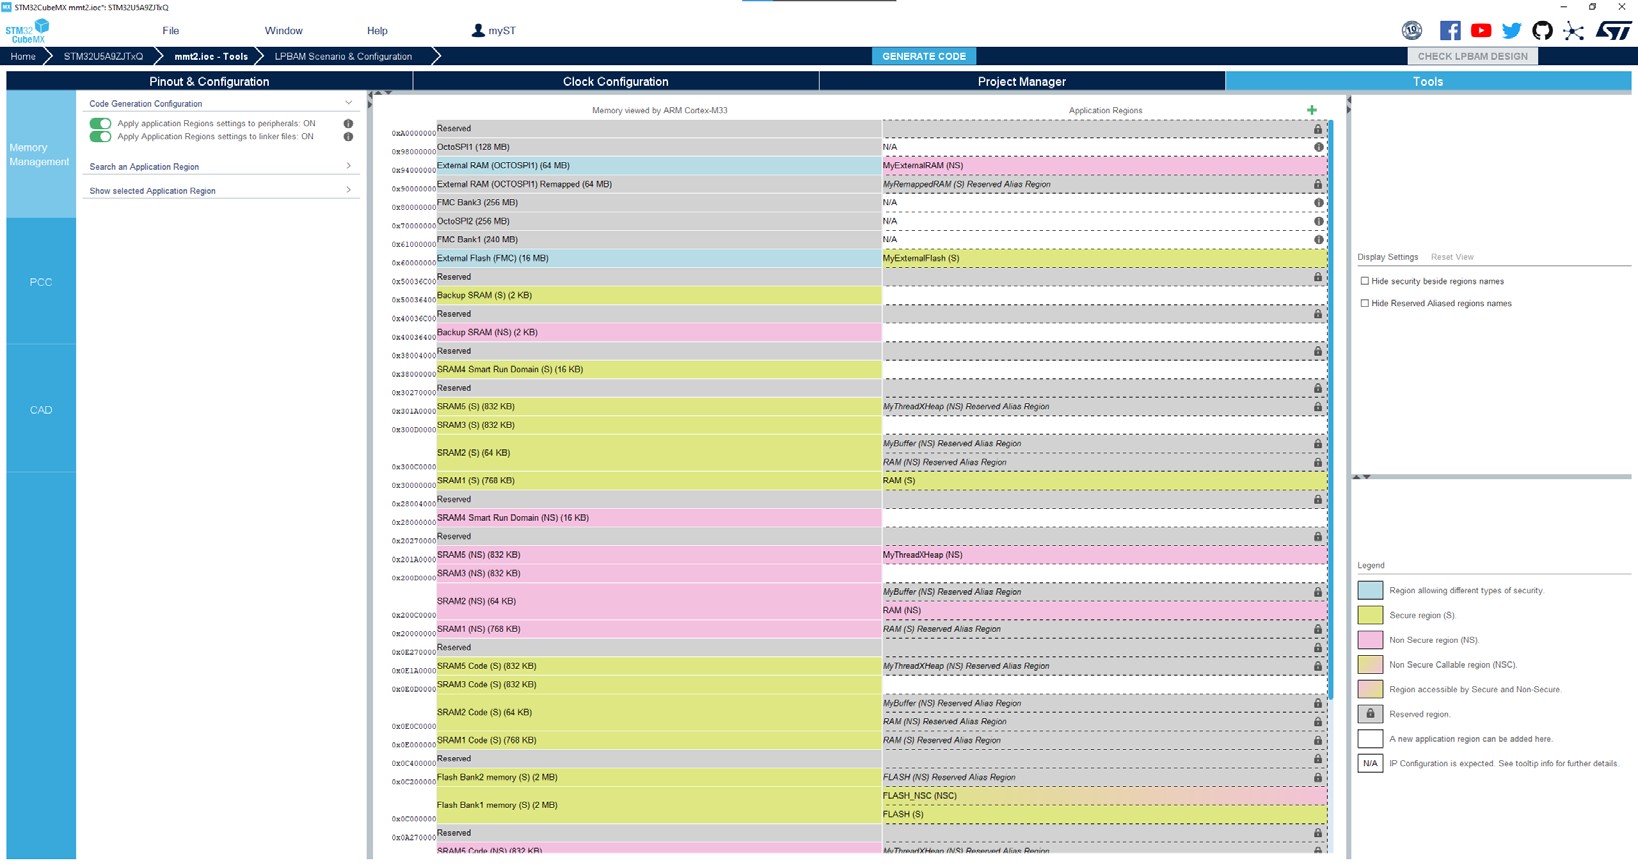Click info icon in OctoSPI2 (256 MB) row

click(1318, 222)
